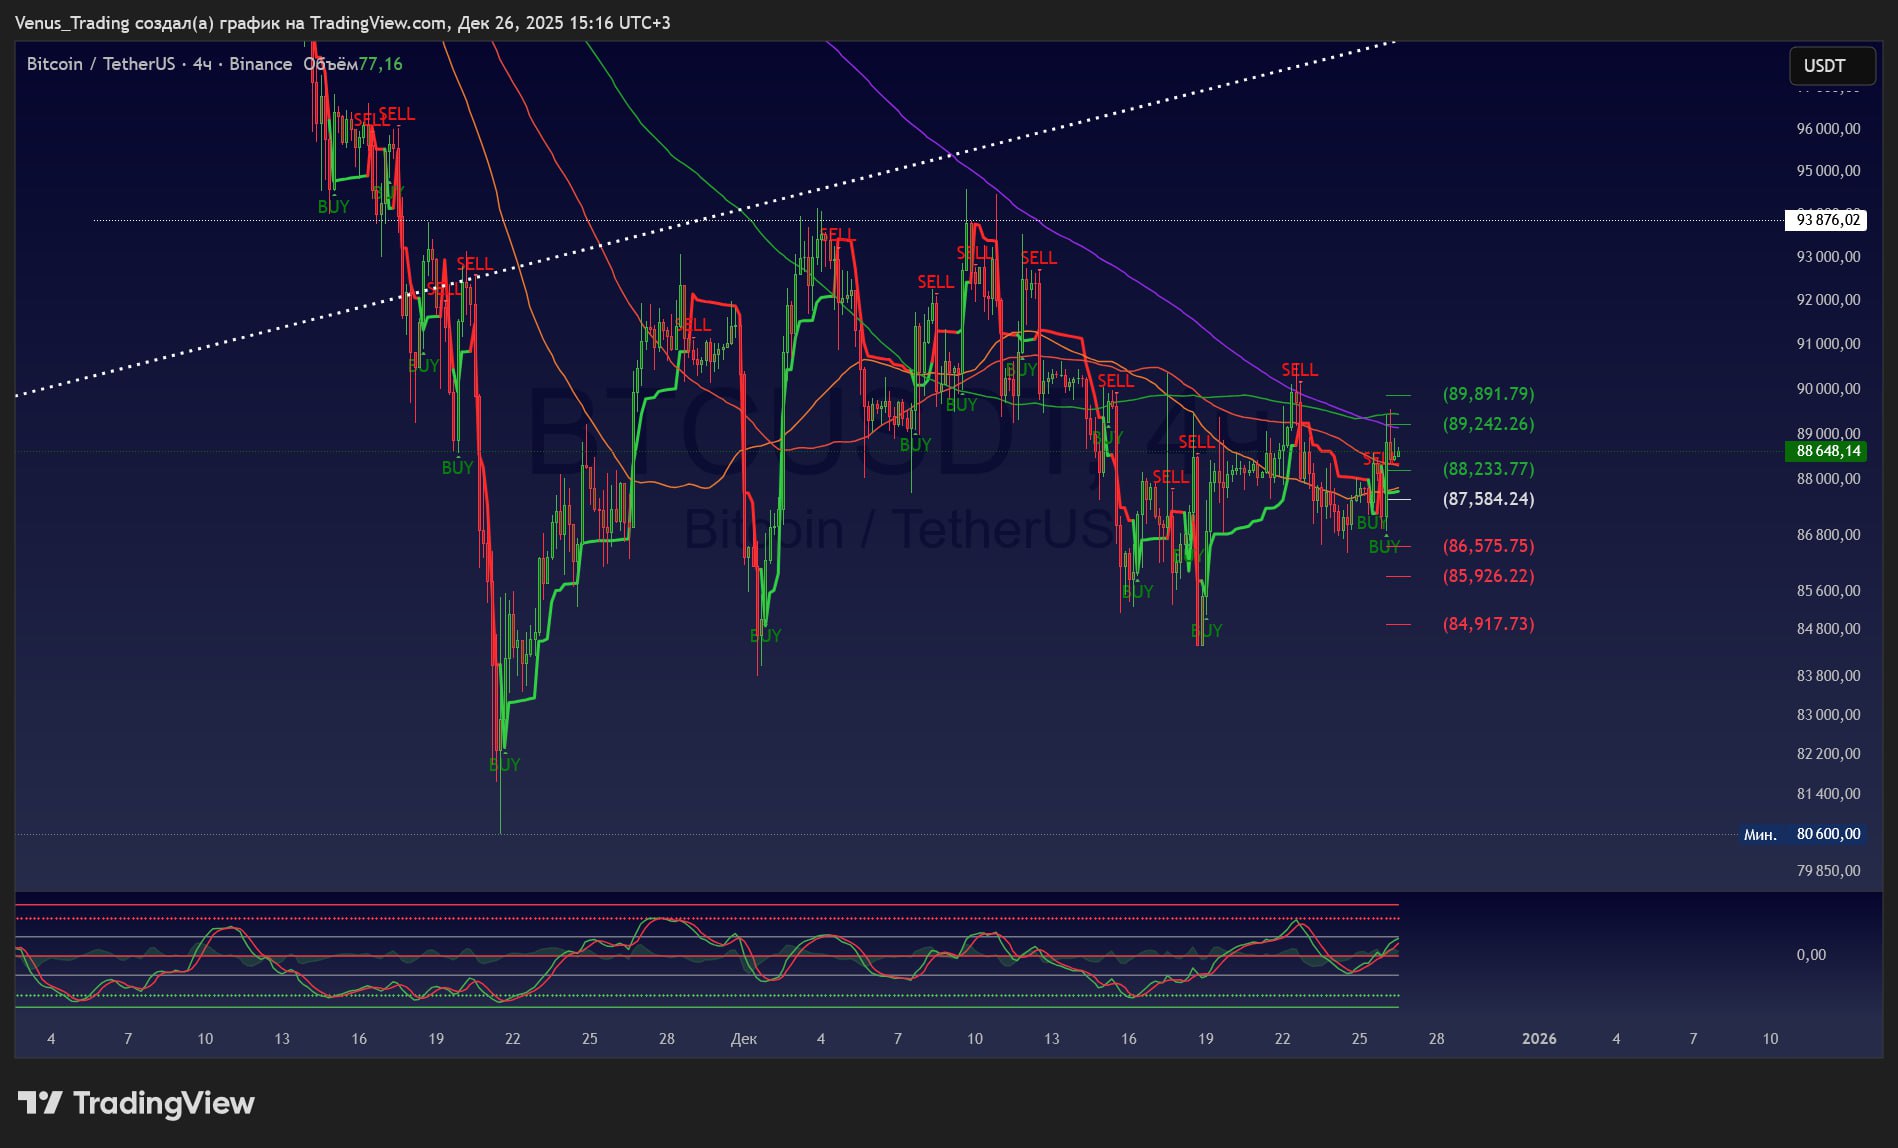Screen dimensions: 1898x1148
Task: Click the Дек month label on time axis
Action: 743,1039
